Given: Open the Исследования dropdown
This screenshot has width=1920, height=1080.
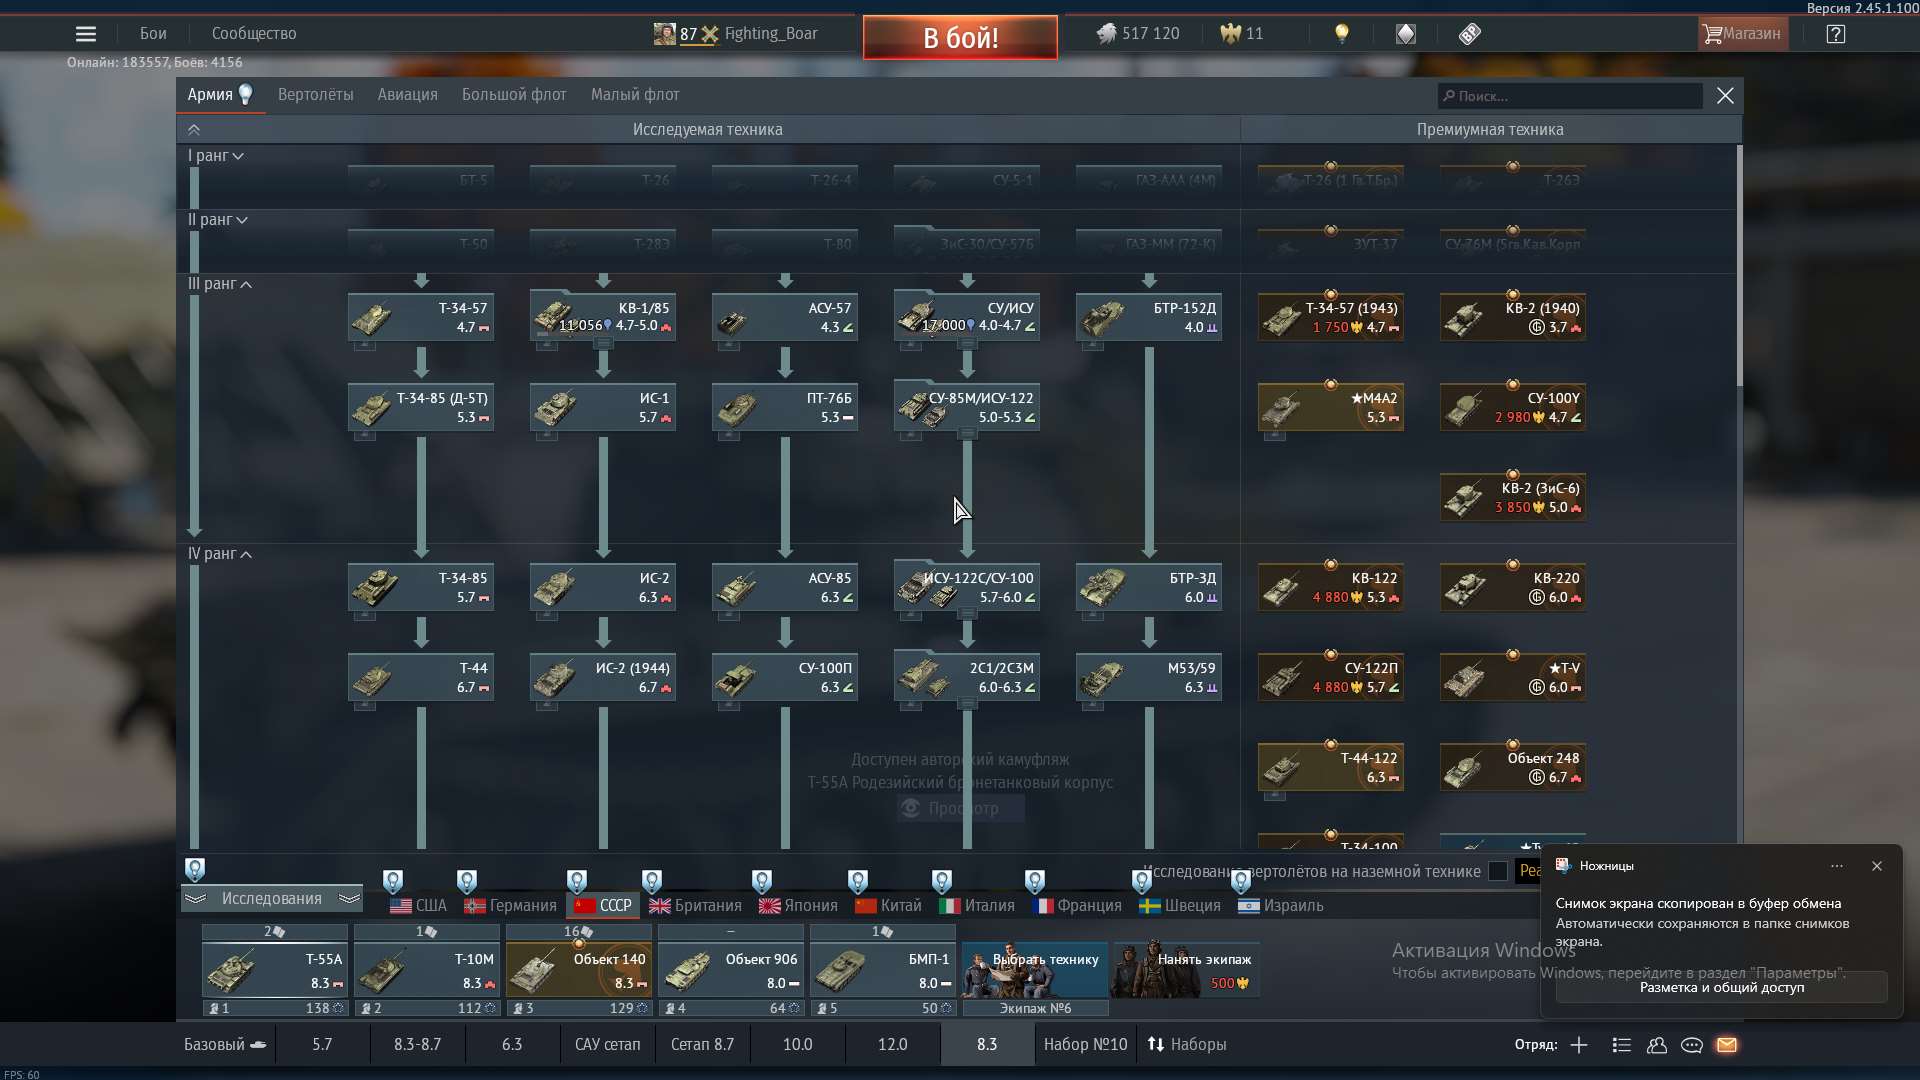Looking at the screenshot, I should point(271,899).
